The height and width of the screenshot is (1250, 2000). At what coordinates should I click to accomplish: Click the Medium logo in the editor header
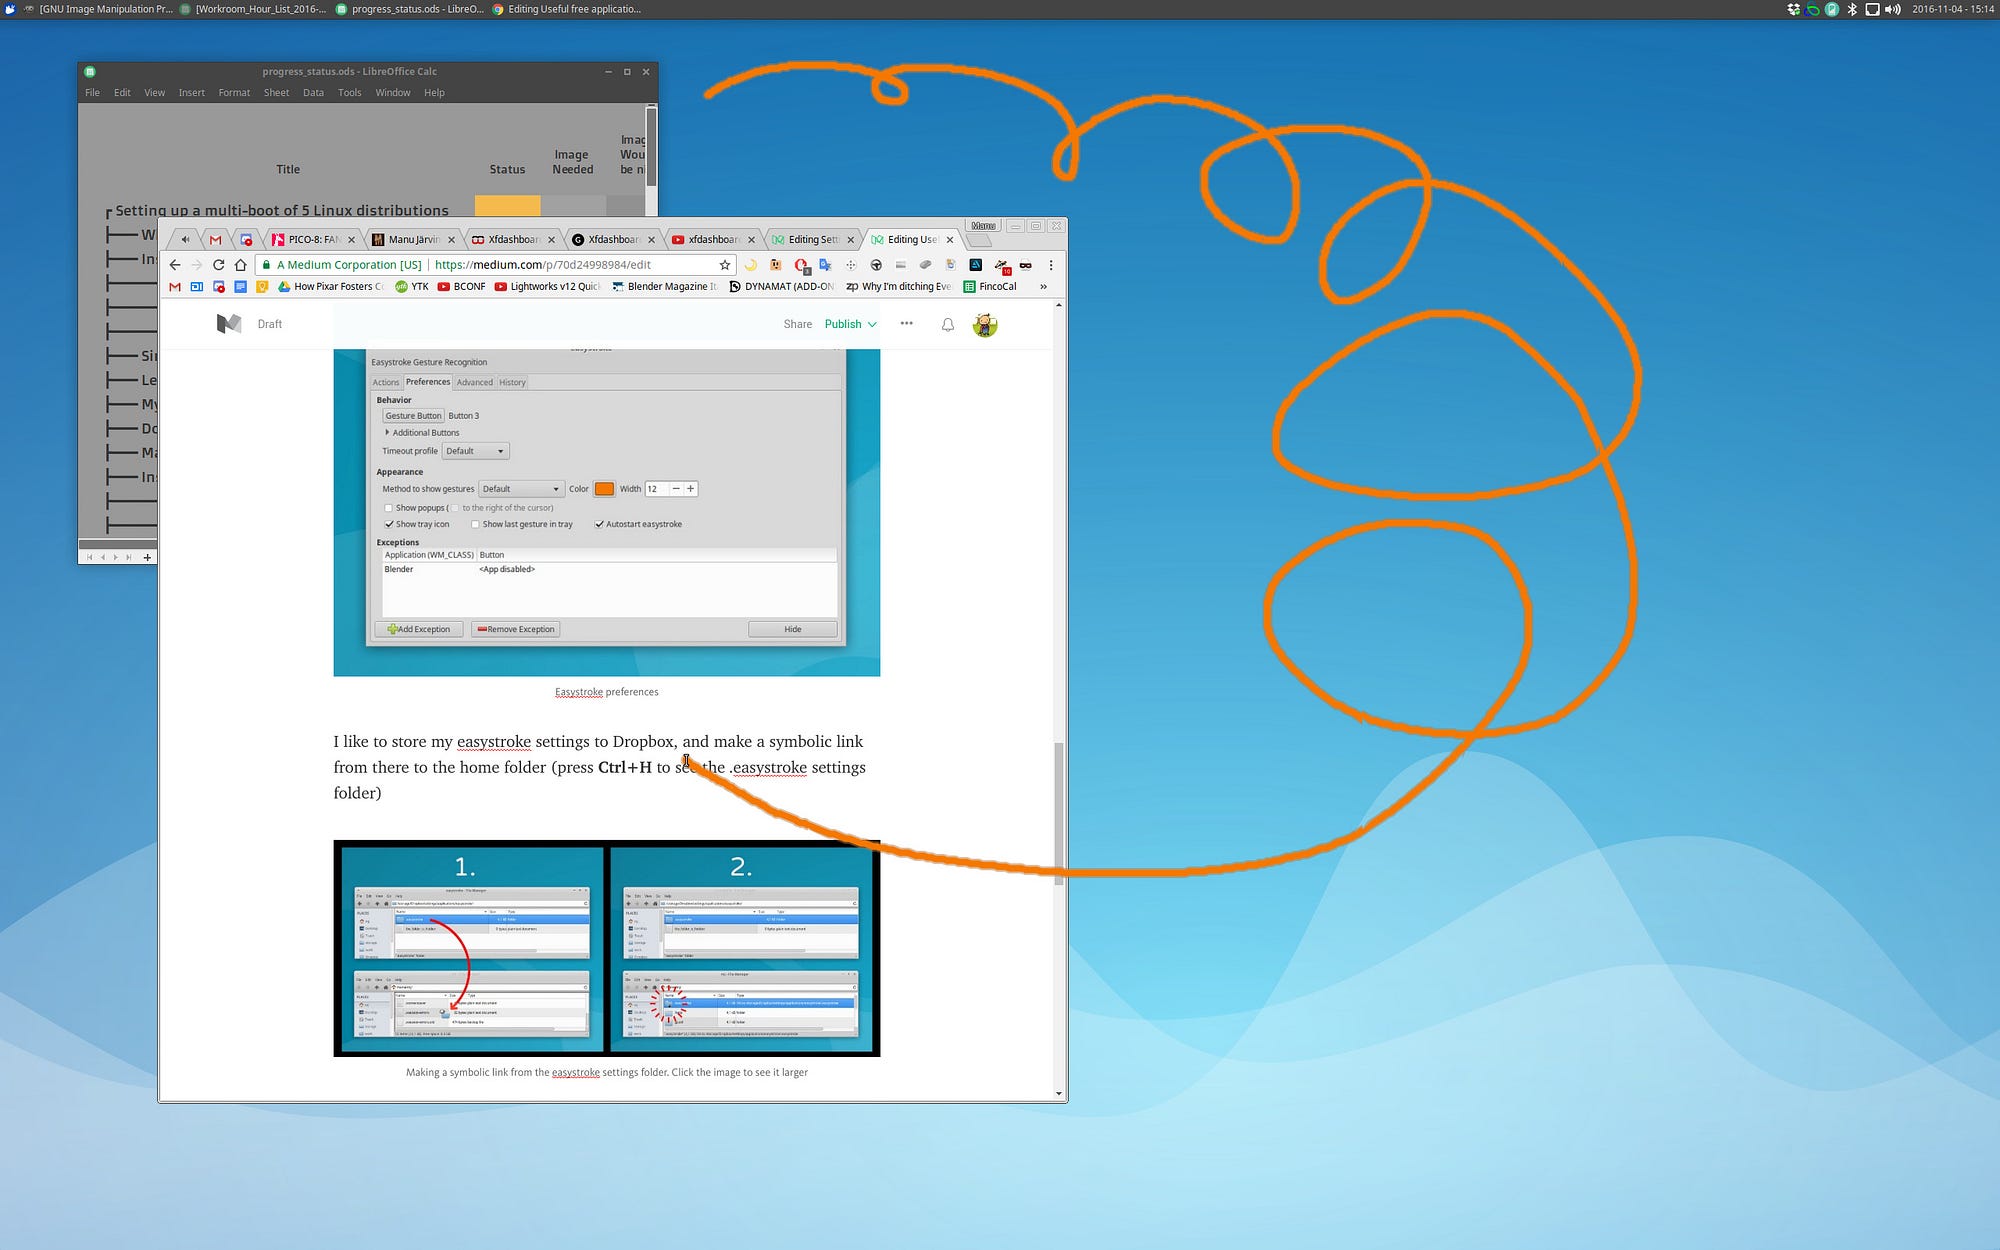(229, 324)
